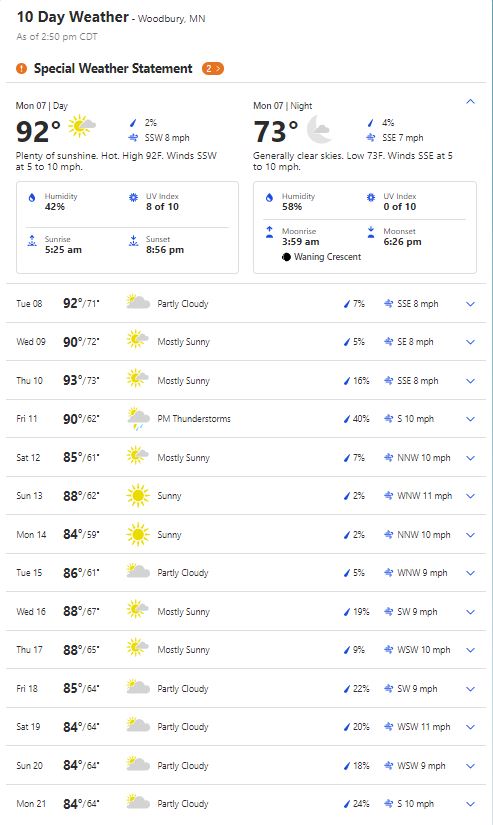The height and width of the screenshot is (825, 493).
Task: Click the mostly sunny icon next to 92°
Action: [x=82, y=126]
